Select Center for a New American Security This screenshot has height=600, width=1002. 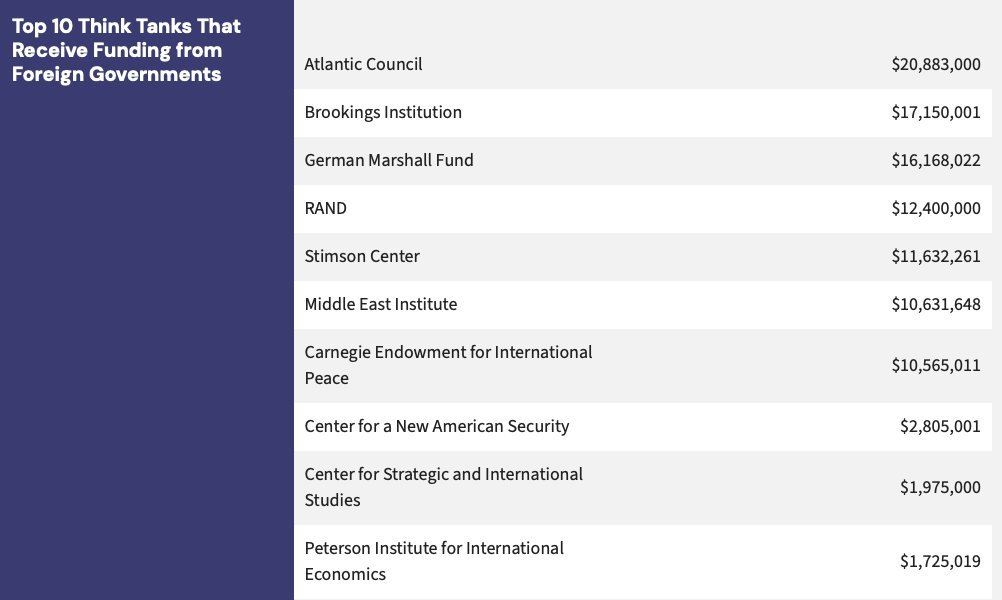pos(437,426)
